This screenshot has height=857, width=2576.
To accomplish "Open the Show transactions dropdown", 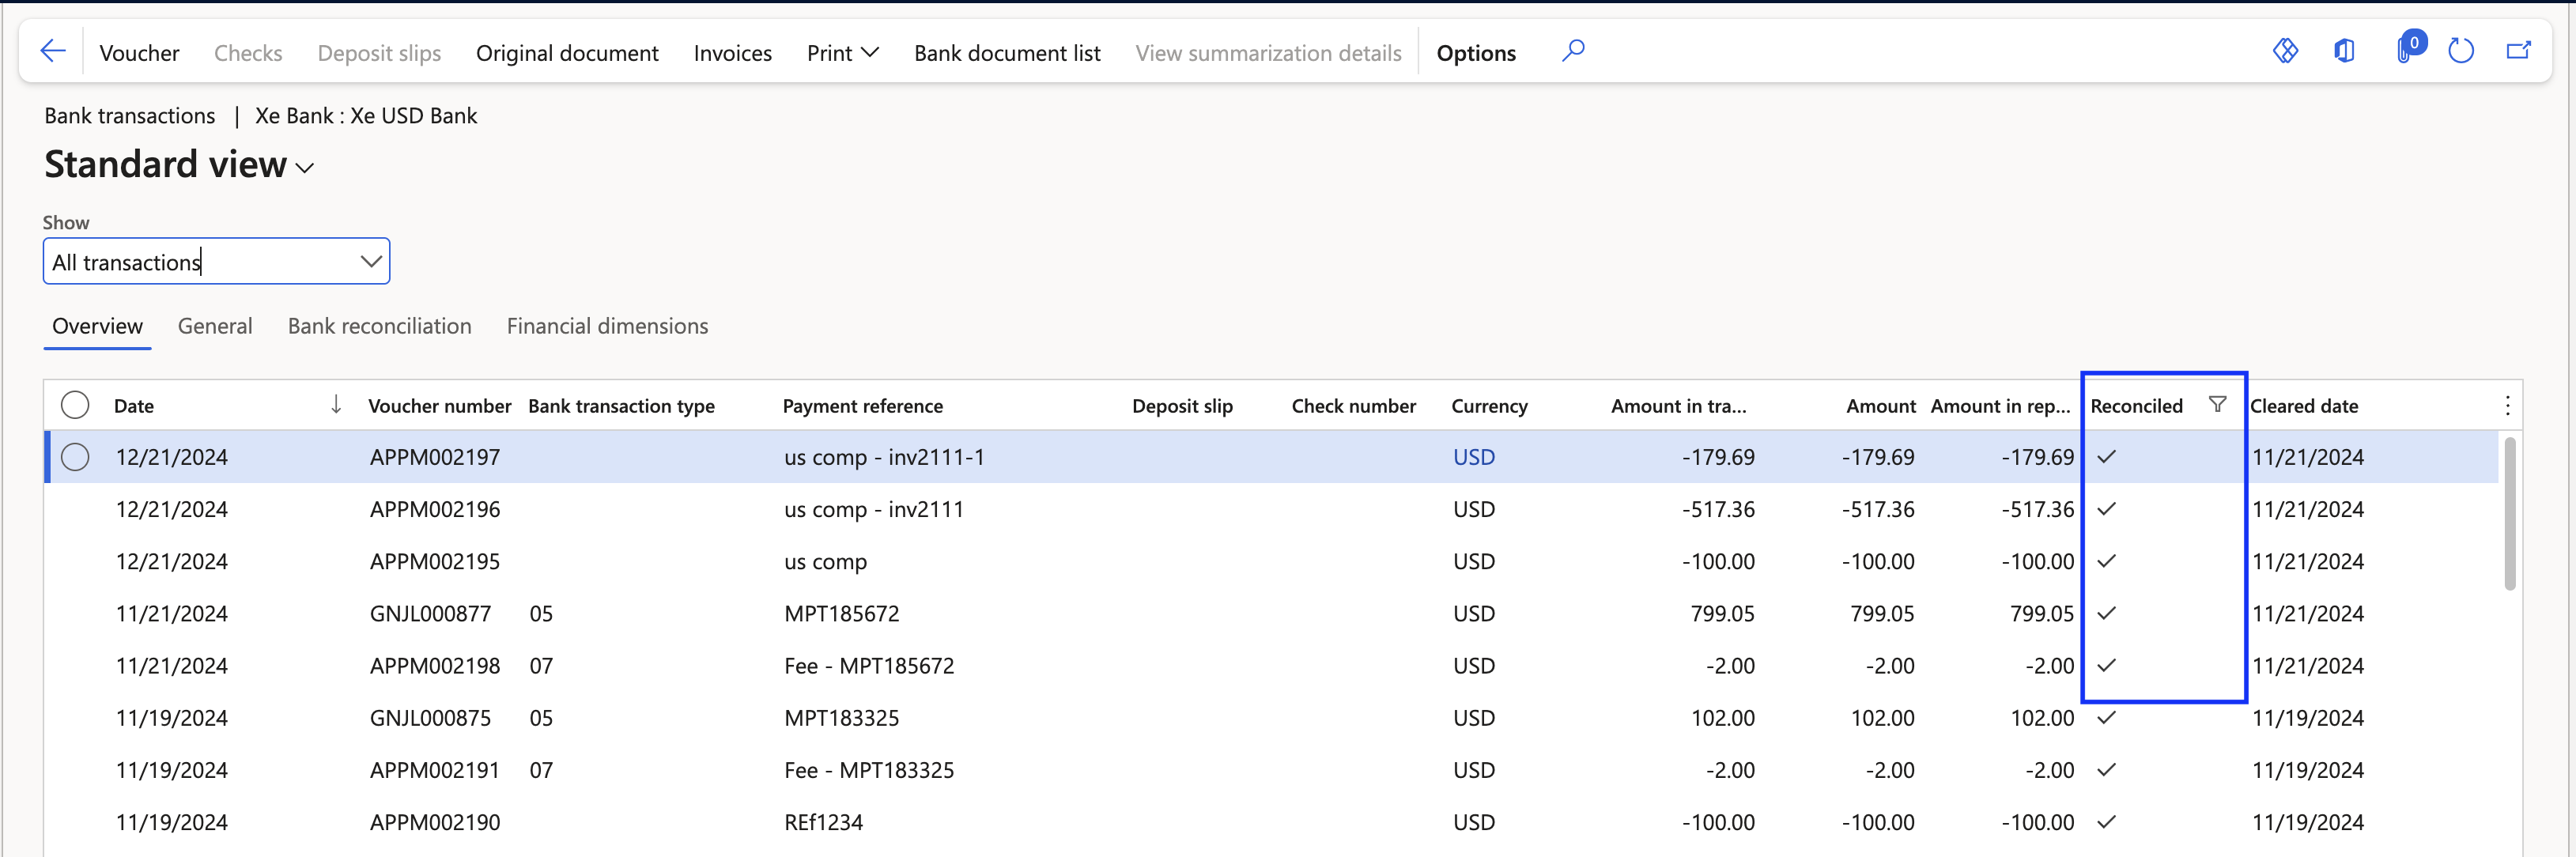I will (x=369, y=261).
